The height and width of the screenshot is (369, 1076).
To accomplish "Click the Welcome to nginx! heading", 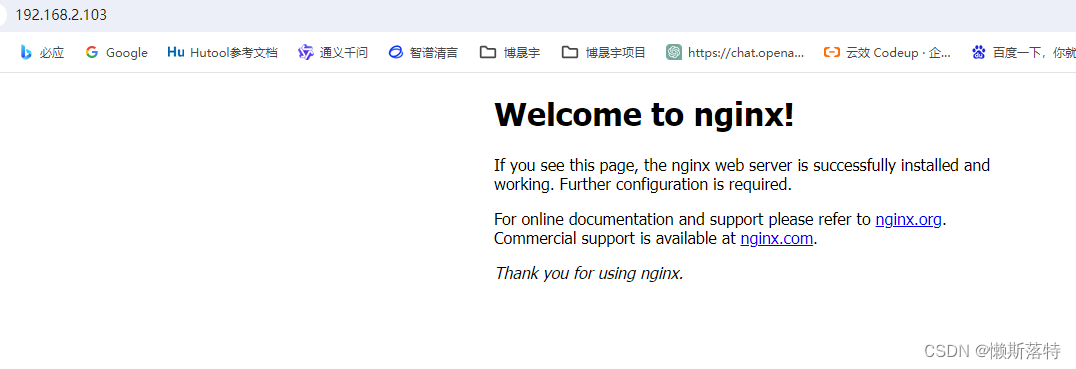I will (644, 115).
